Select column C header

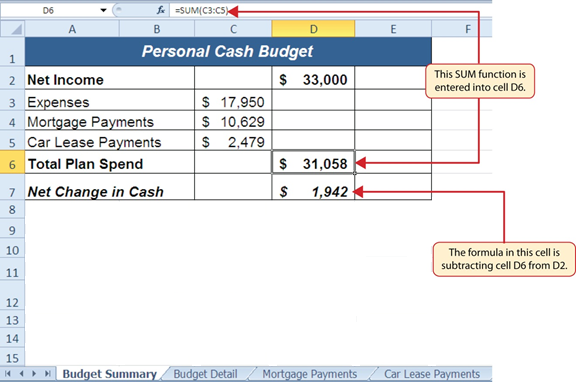[233, 29]
